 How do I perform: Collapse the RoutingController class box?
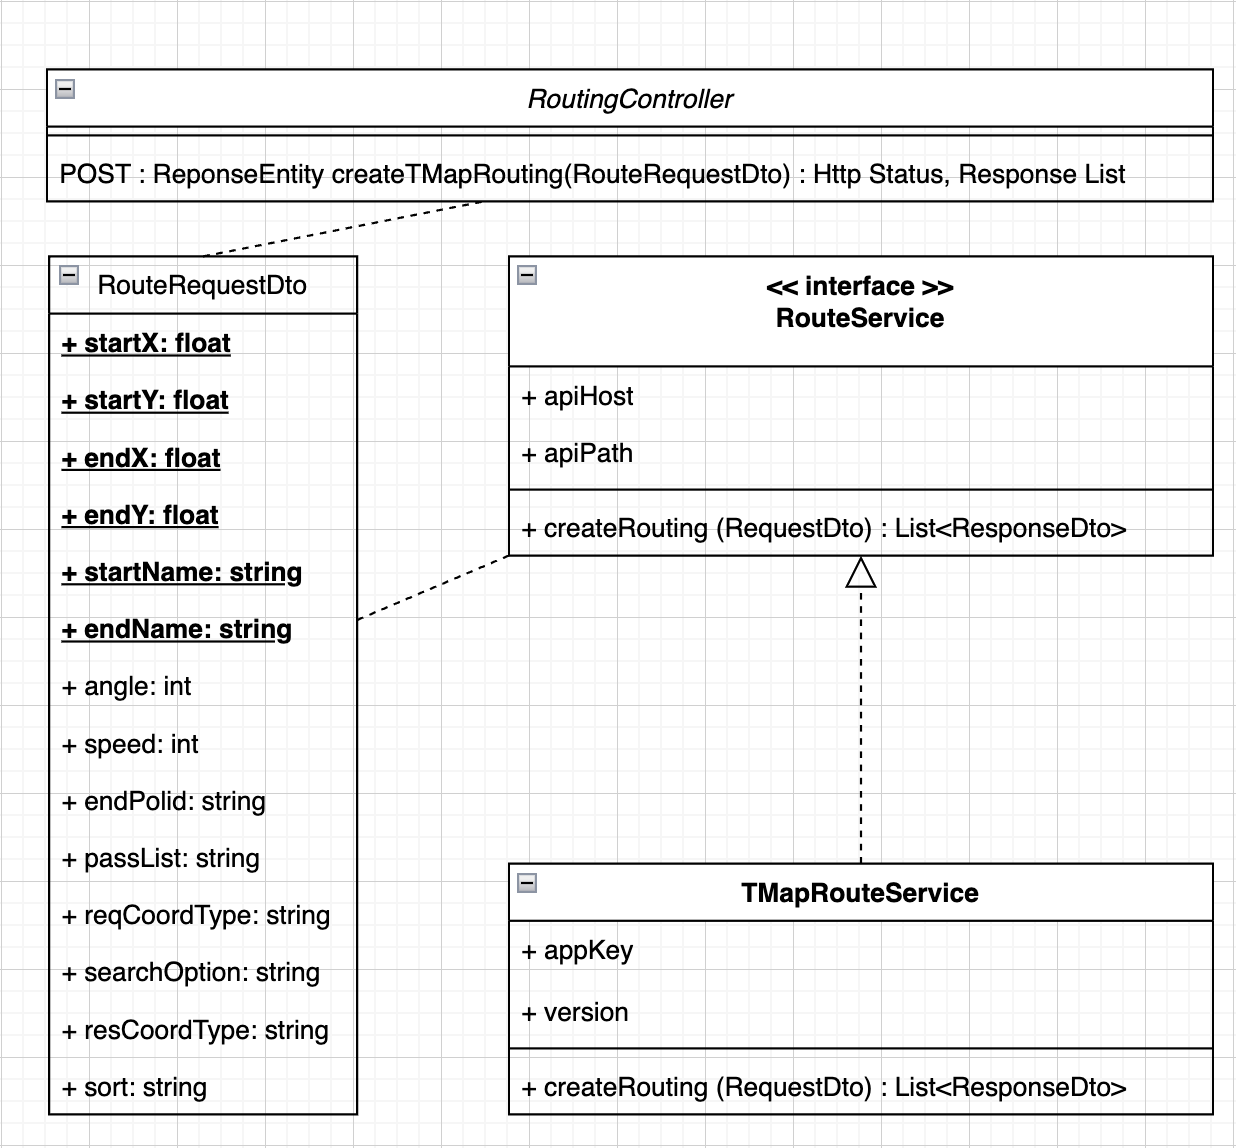coord(65,89)
